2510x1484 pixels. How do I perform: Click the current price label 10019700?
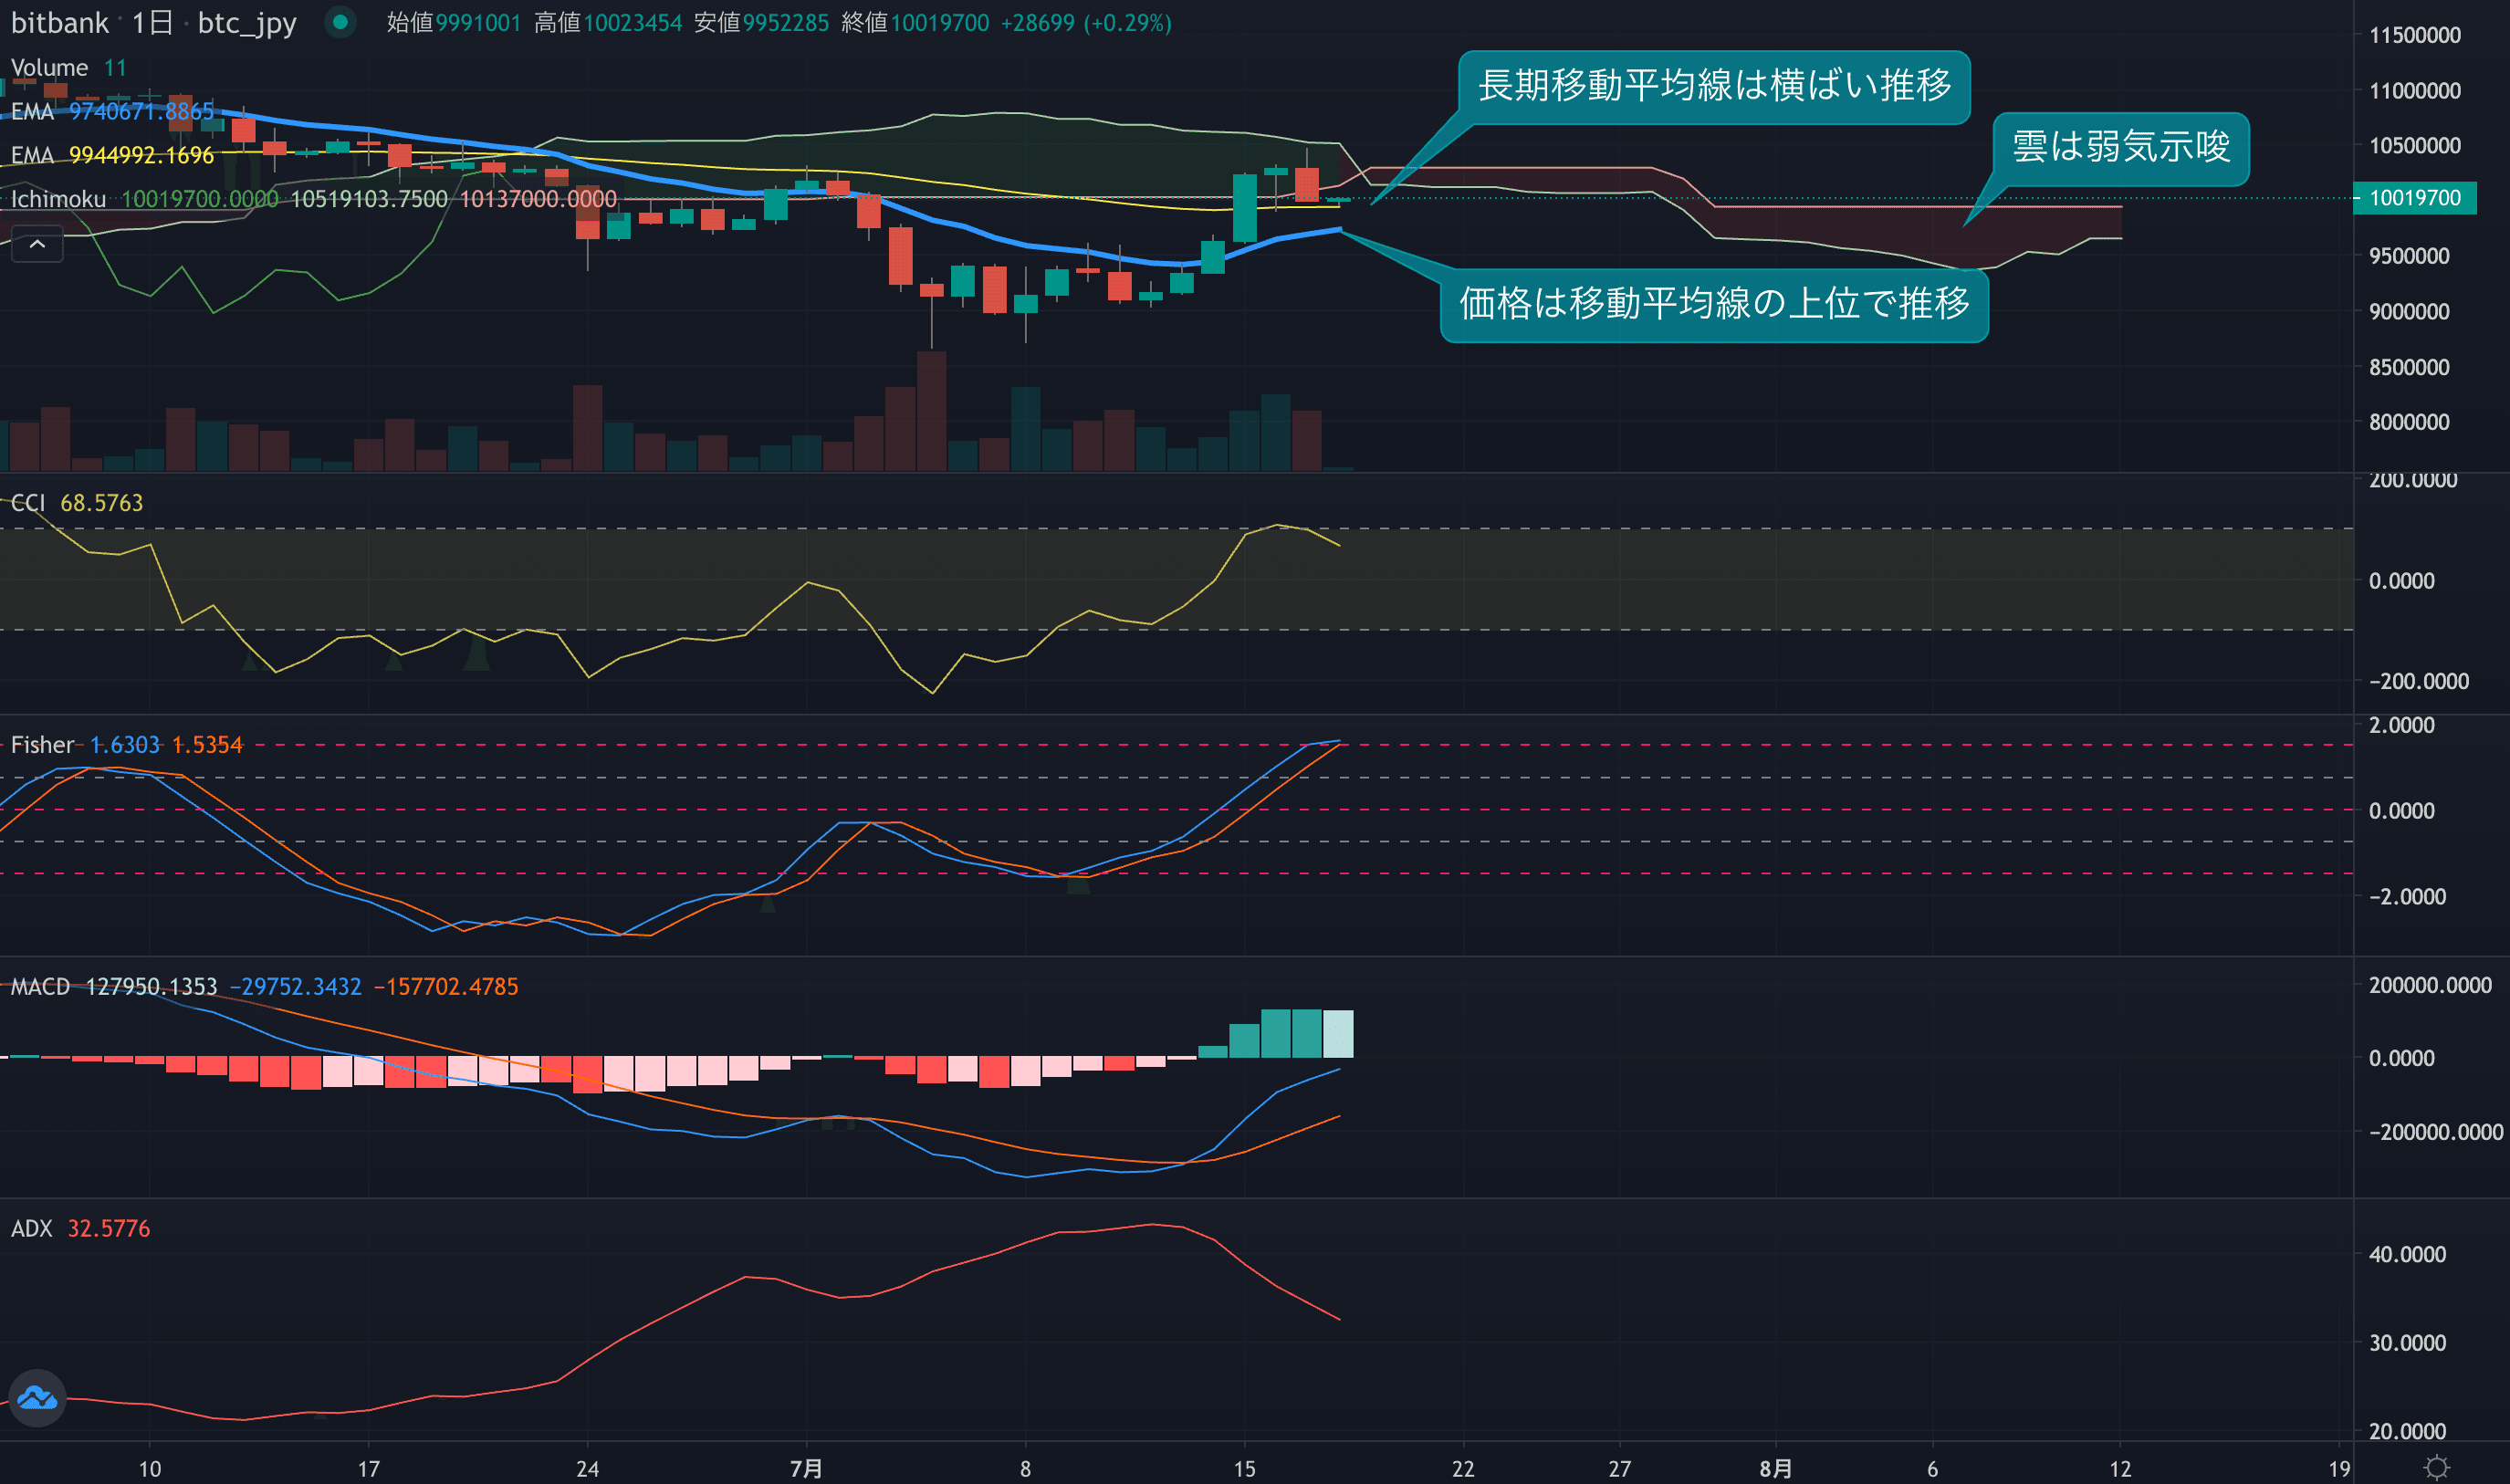(2414, 198)
